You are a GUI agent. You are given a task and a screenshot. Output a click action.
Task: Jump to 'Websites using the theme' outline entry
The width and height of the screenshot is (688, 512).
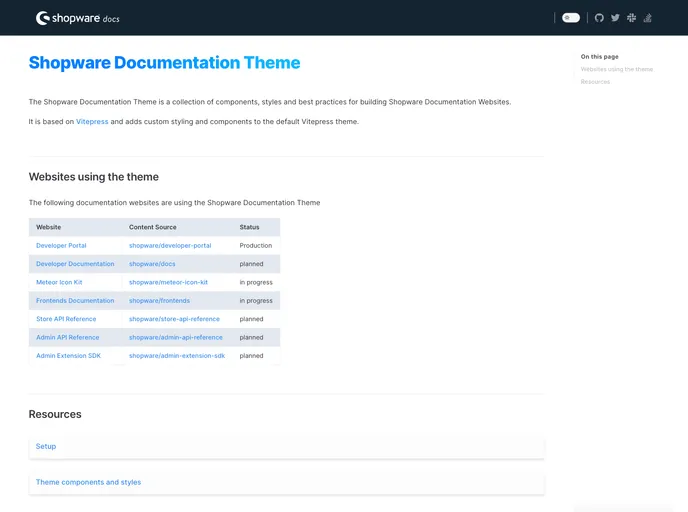616,69
